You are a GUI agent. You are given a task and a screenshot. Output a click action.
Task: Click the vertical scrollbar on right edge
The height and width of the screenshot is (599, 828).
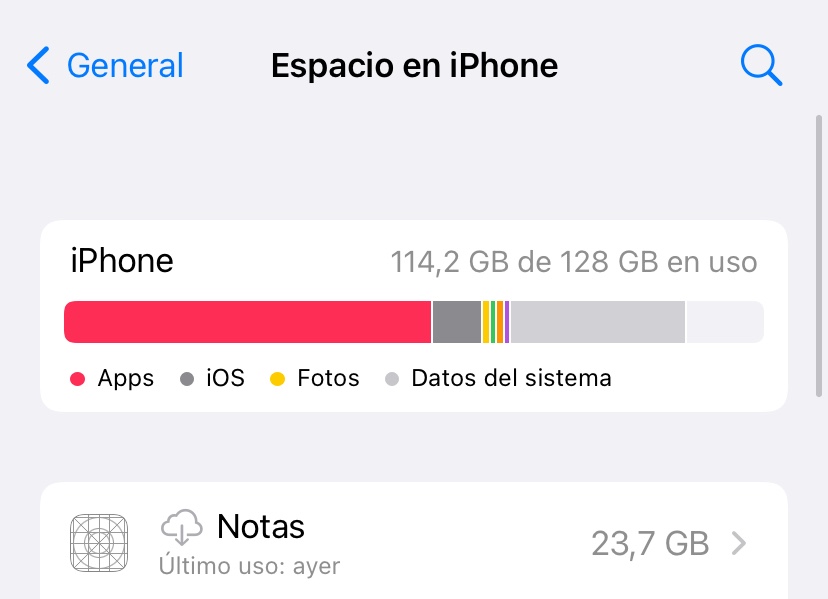coord(819,256)
